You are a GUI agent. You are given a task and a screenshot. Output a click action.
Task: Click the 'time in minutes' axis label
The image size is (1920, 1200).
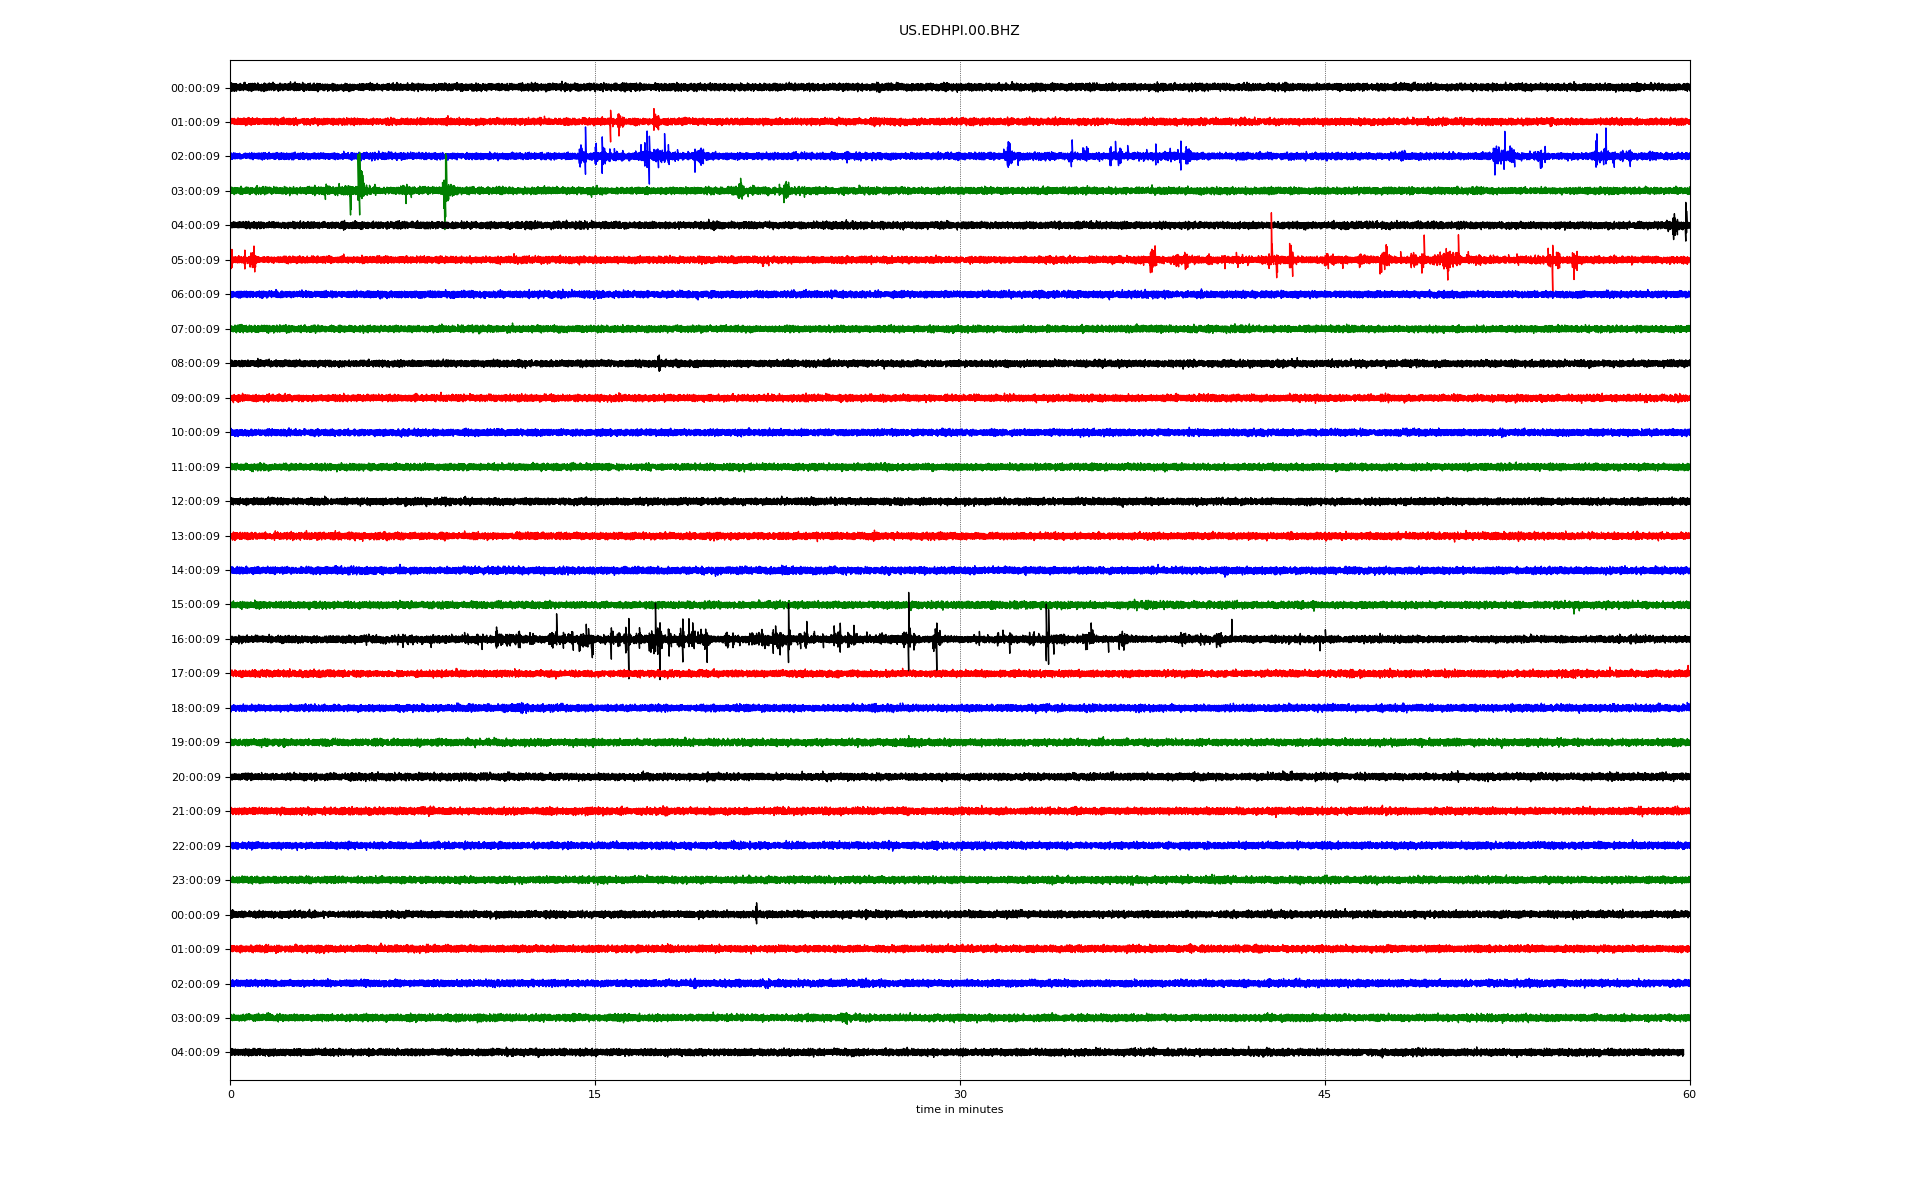958,1110
